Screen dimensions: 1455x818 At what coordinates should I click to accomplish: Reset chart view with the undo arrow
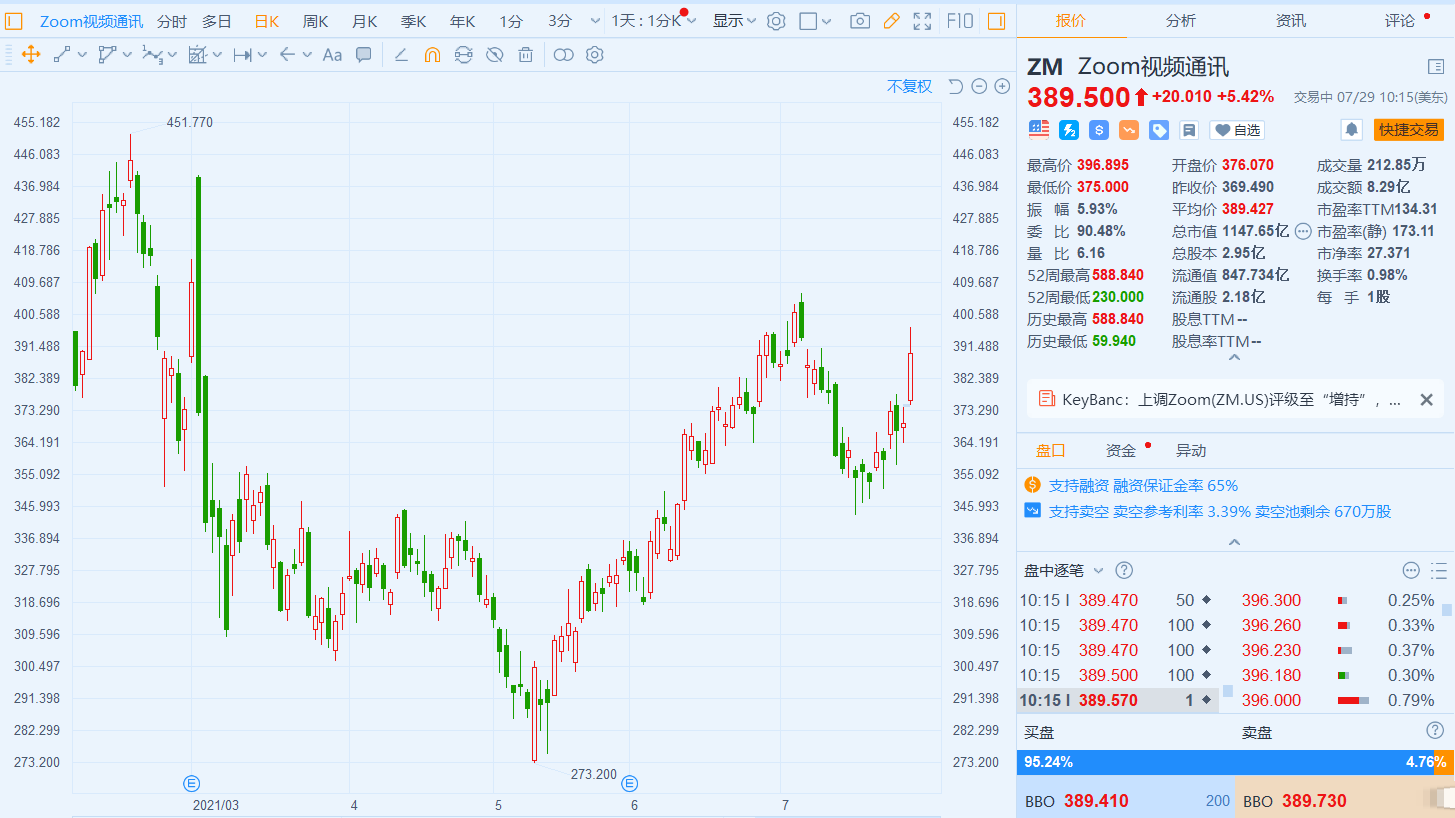(955, 87)
